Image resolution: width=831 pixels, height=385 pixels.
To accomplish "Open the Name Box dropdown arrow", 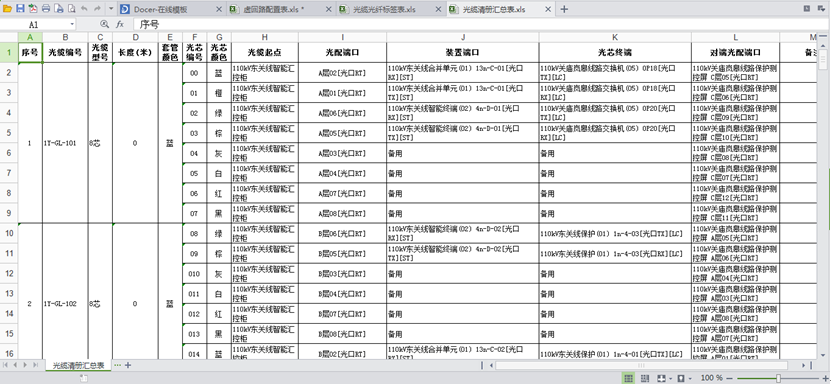I will [72, 24].
